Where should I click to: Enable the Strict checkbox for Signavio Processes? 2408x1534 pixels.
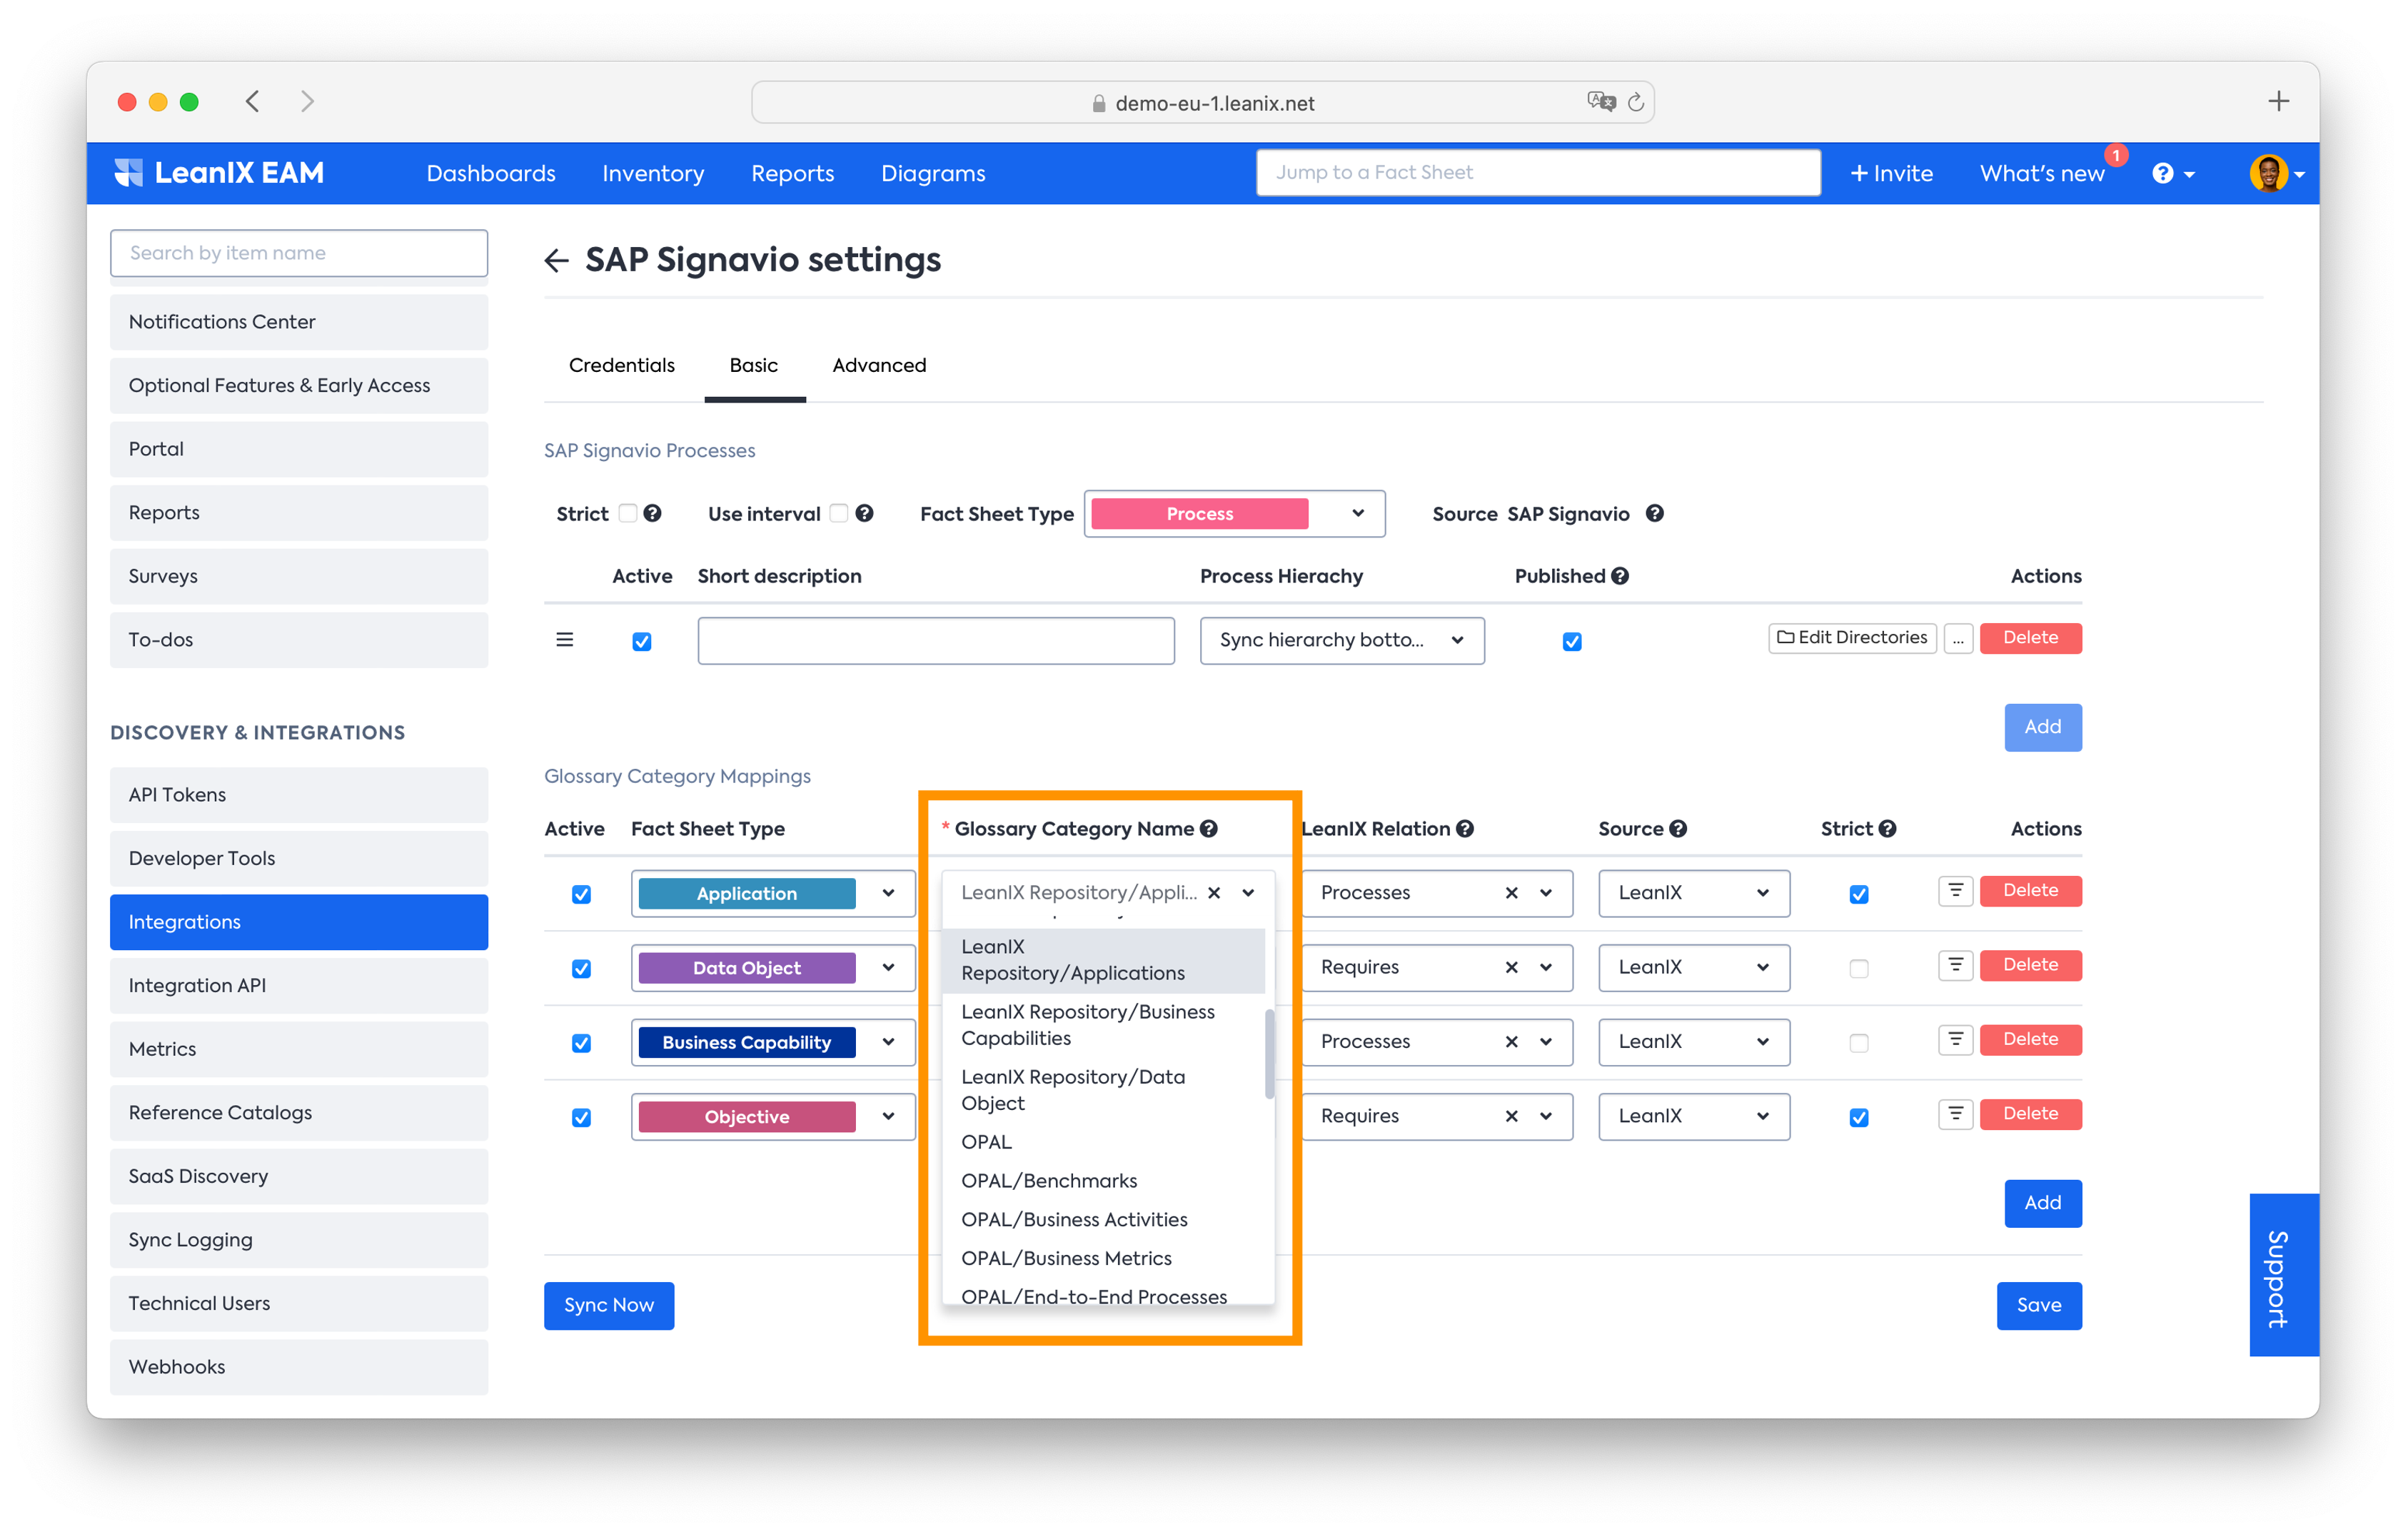pos(628,513)
